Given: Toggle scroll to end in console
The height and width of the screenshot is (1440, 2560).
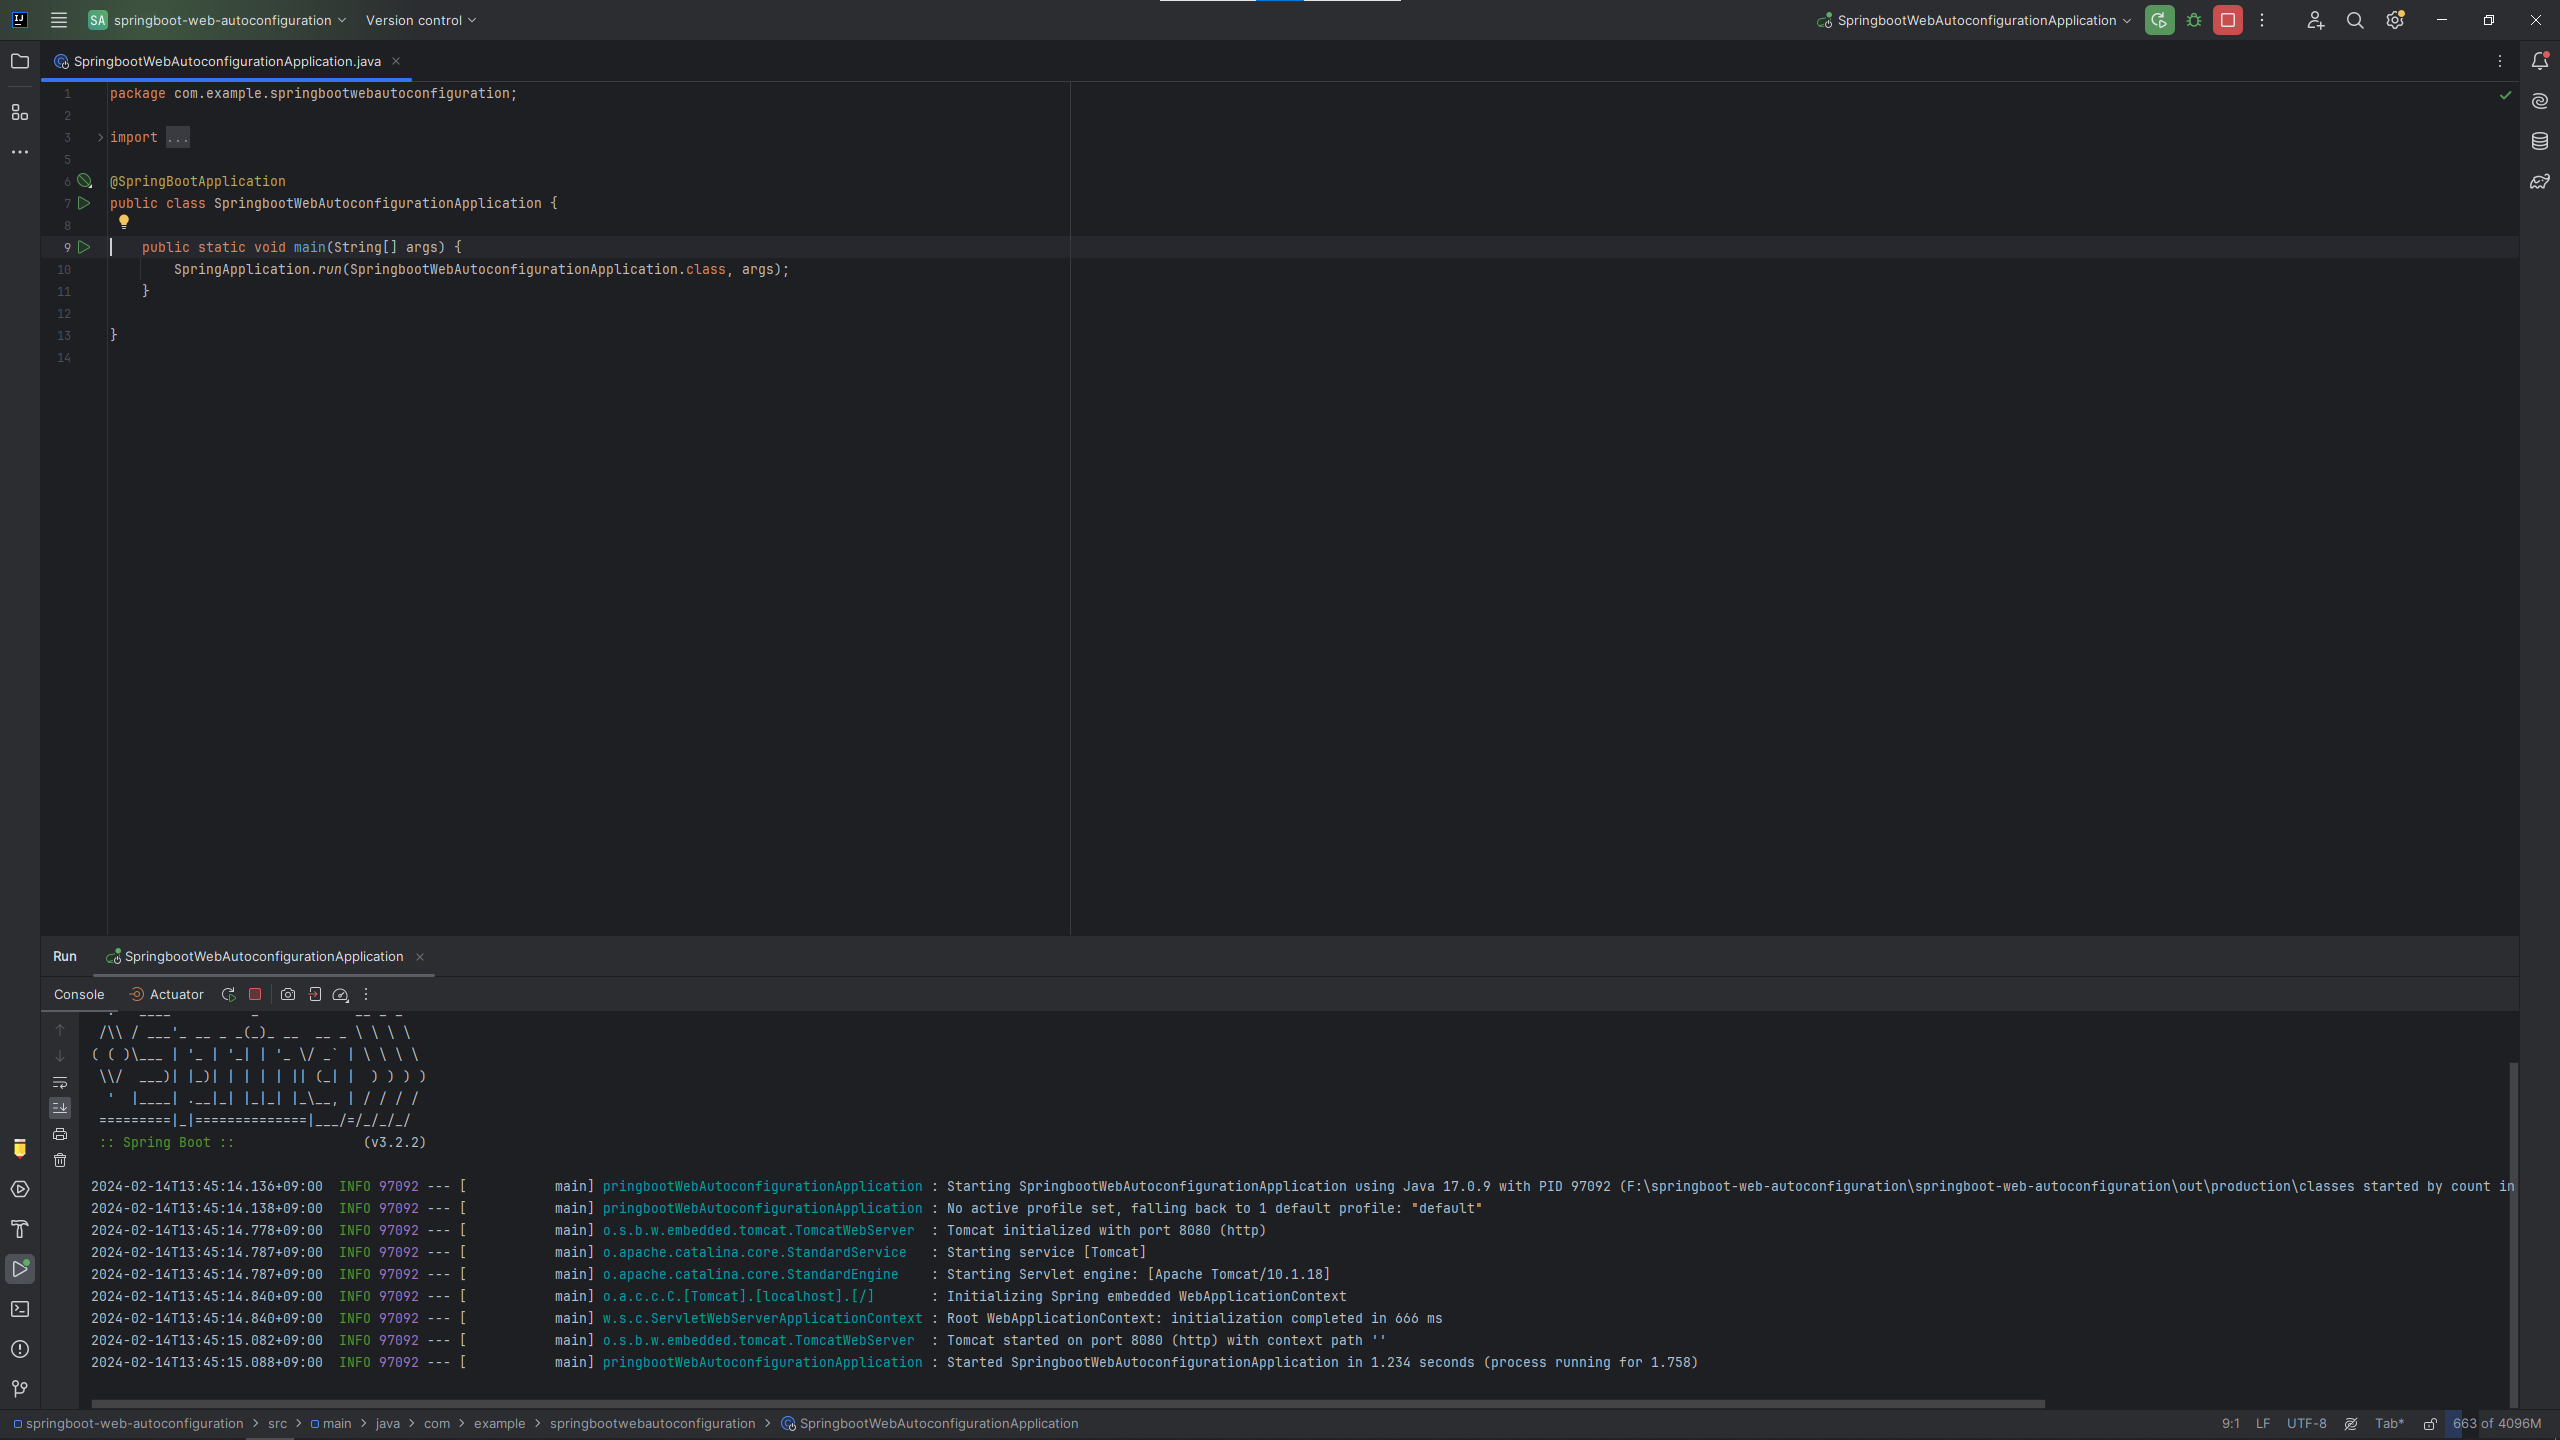Looking at the screenshot, I should [60, 1108].
